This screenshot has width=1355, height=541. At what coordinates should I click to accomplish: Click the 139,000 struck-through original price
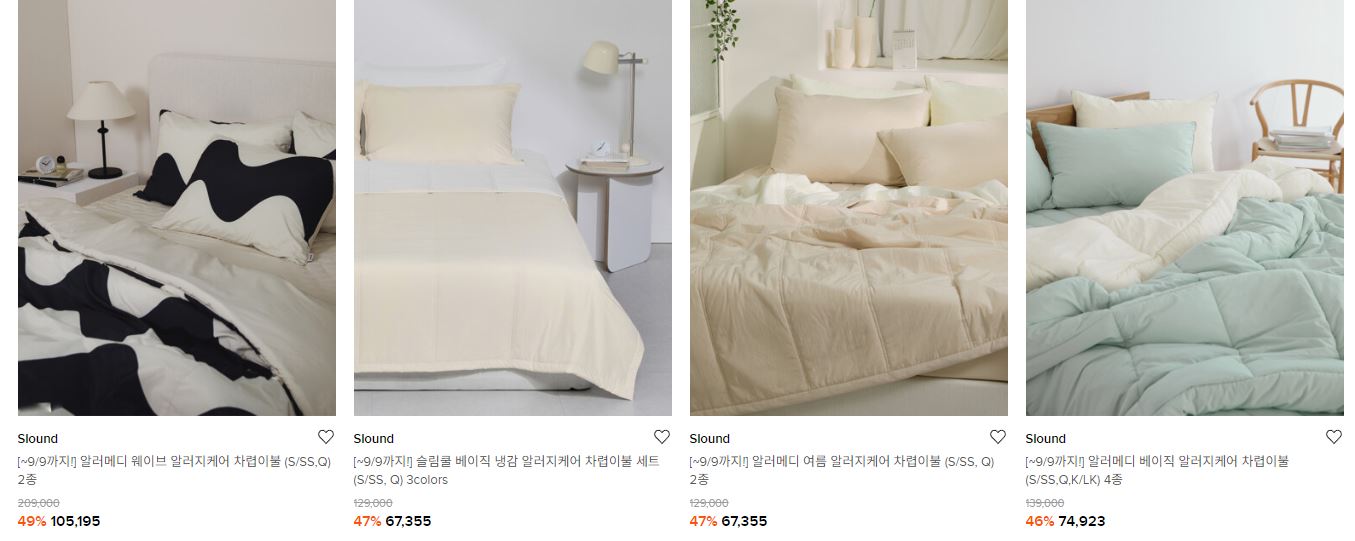(1045, 503)
